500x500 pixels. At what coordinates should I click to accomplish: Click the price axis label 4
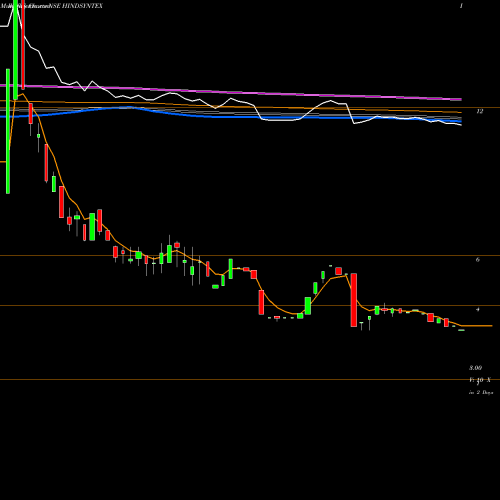(x=478, y=310)
